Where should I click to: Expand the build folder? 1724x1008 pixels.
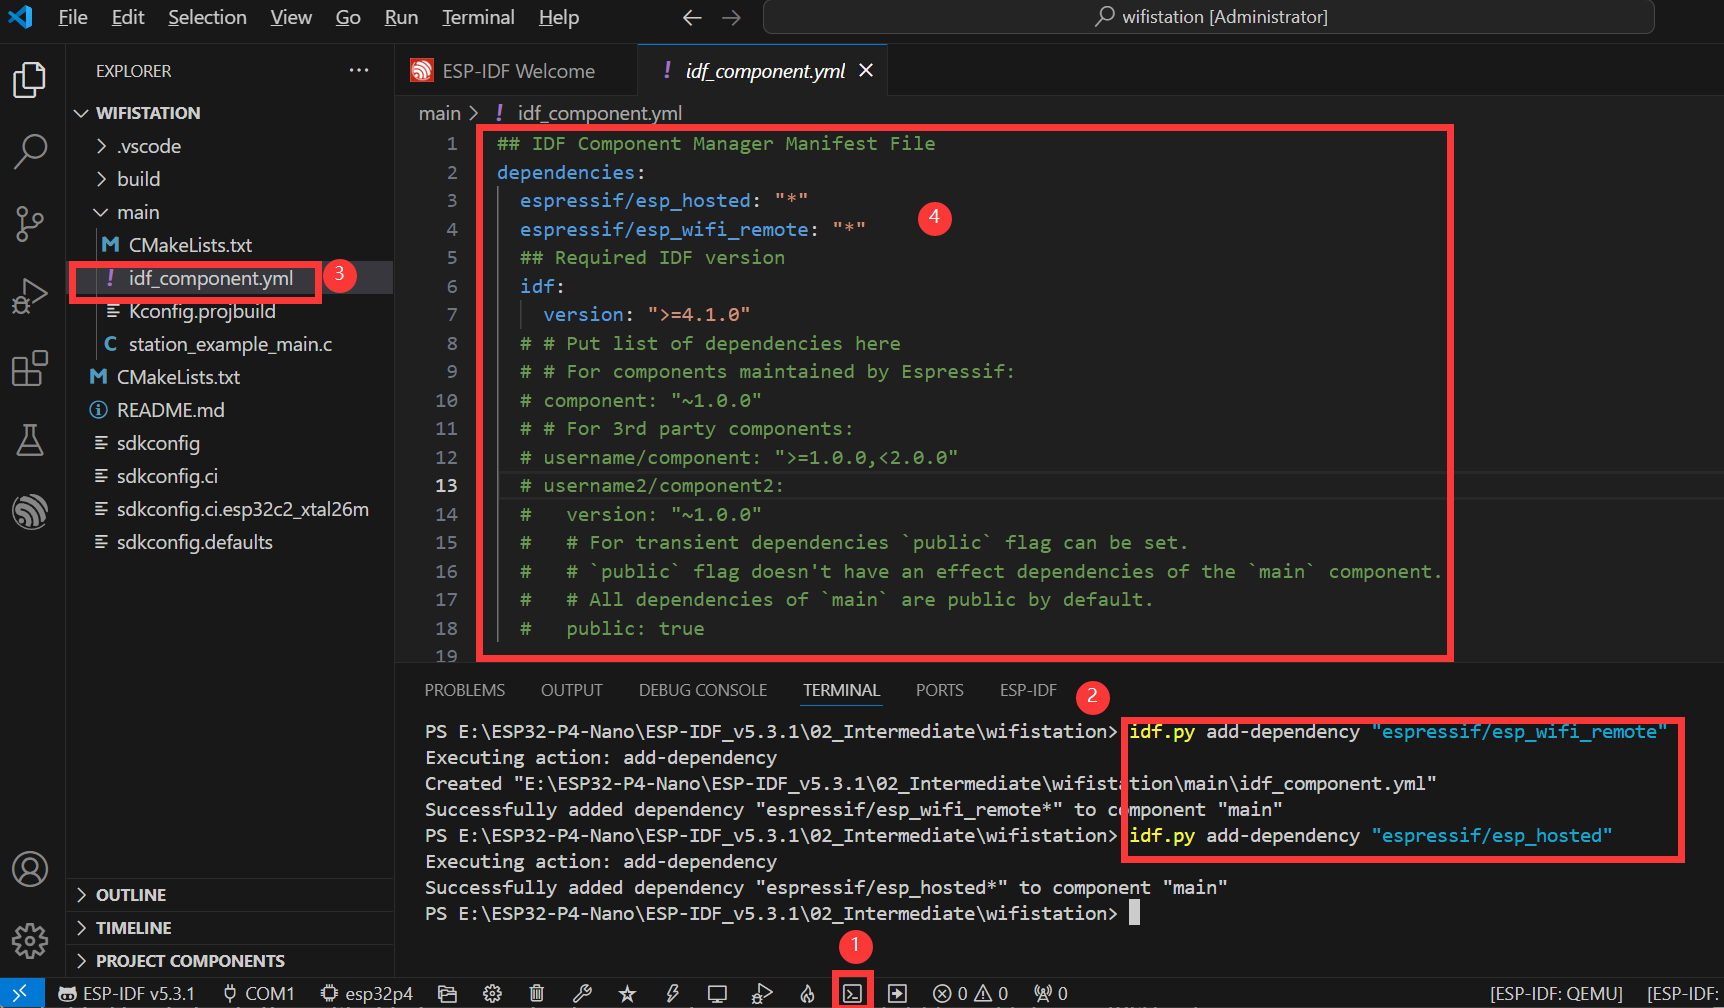138,179
